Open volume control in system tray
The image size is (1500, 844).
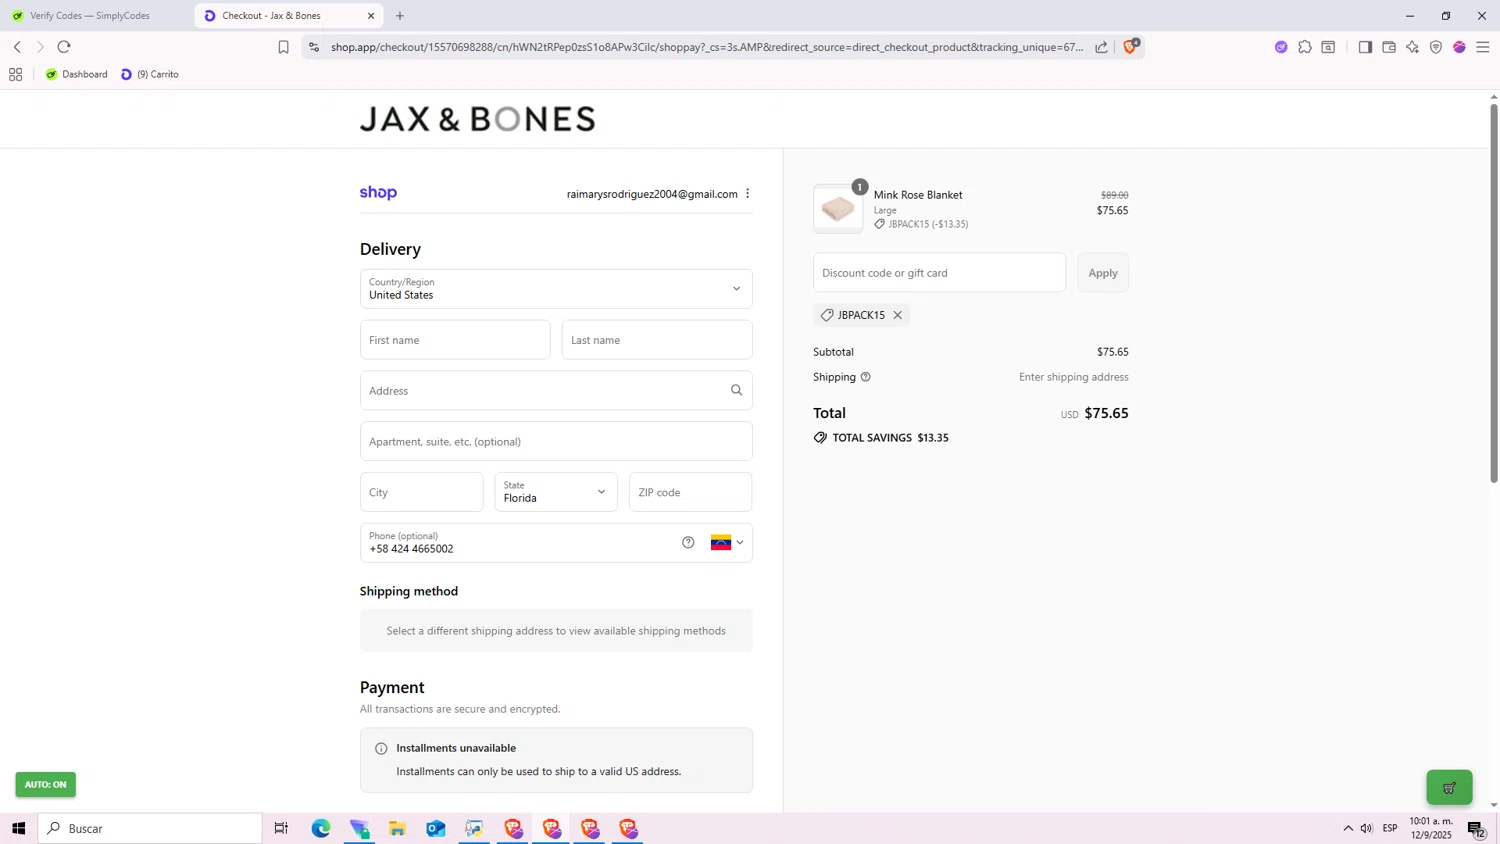(x=1367, y=828)
